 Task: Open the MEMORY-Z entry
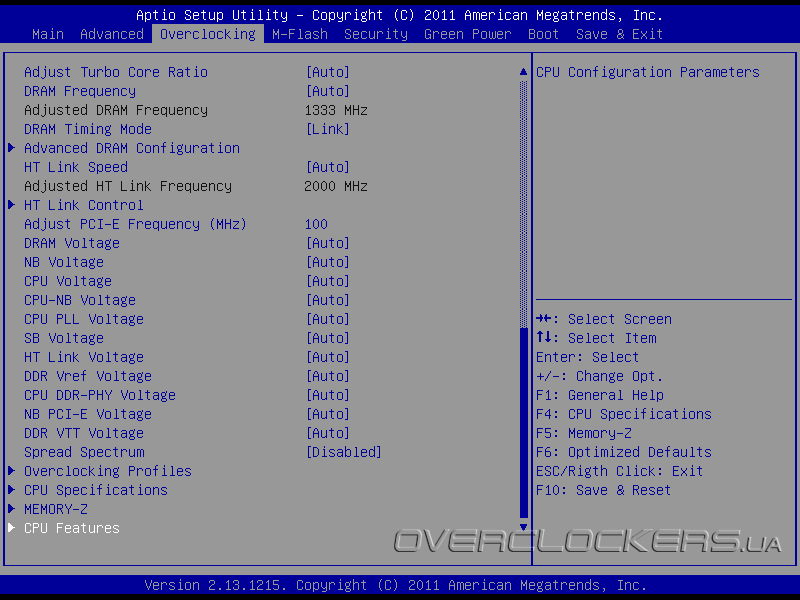[x=56, y=509]
